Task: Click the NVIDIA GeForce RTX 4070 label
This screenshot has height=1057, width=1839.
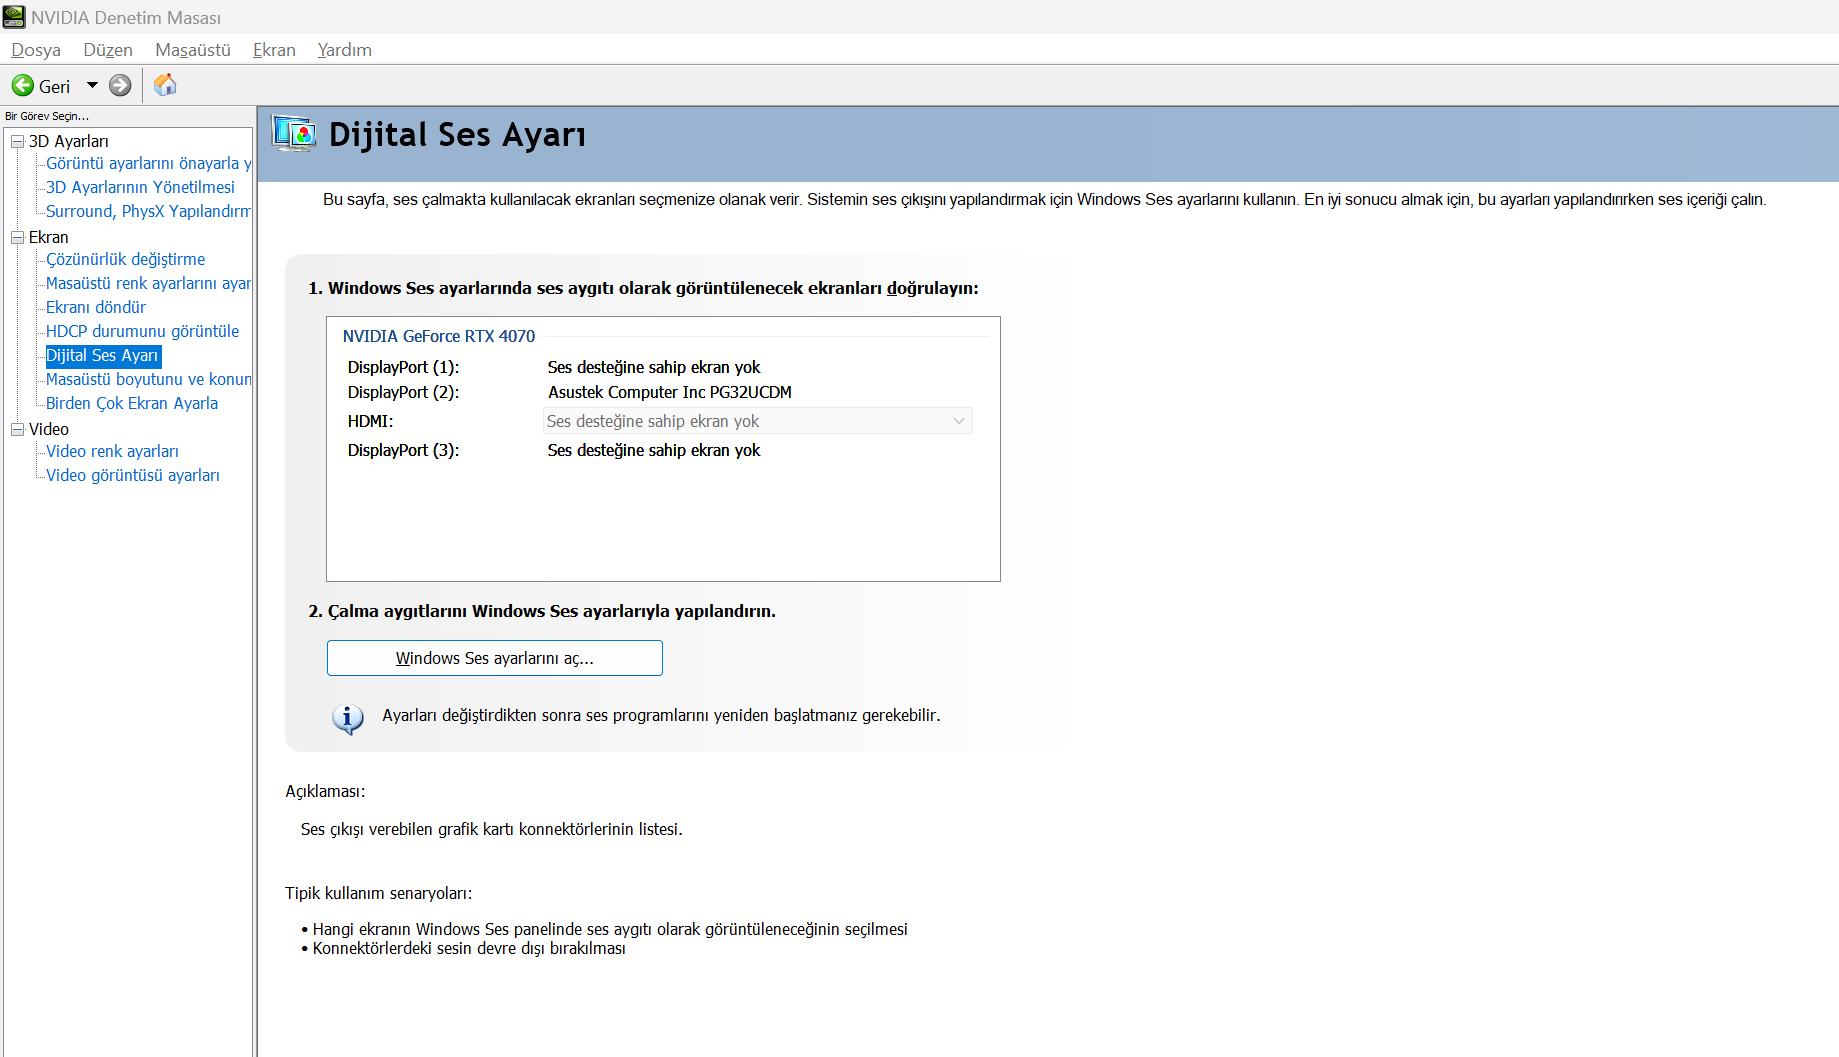Action: pyautogui.click(x=439, y=336)
